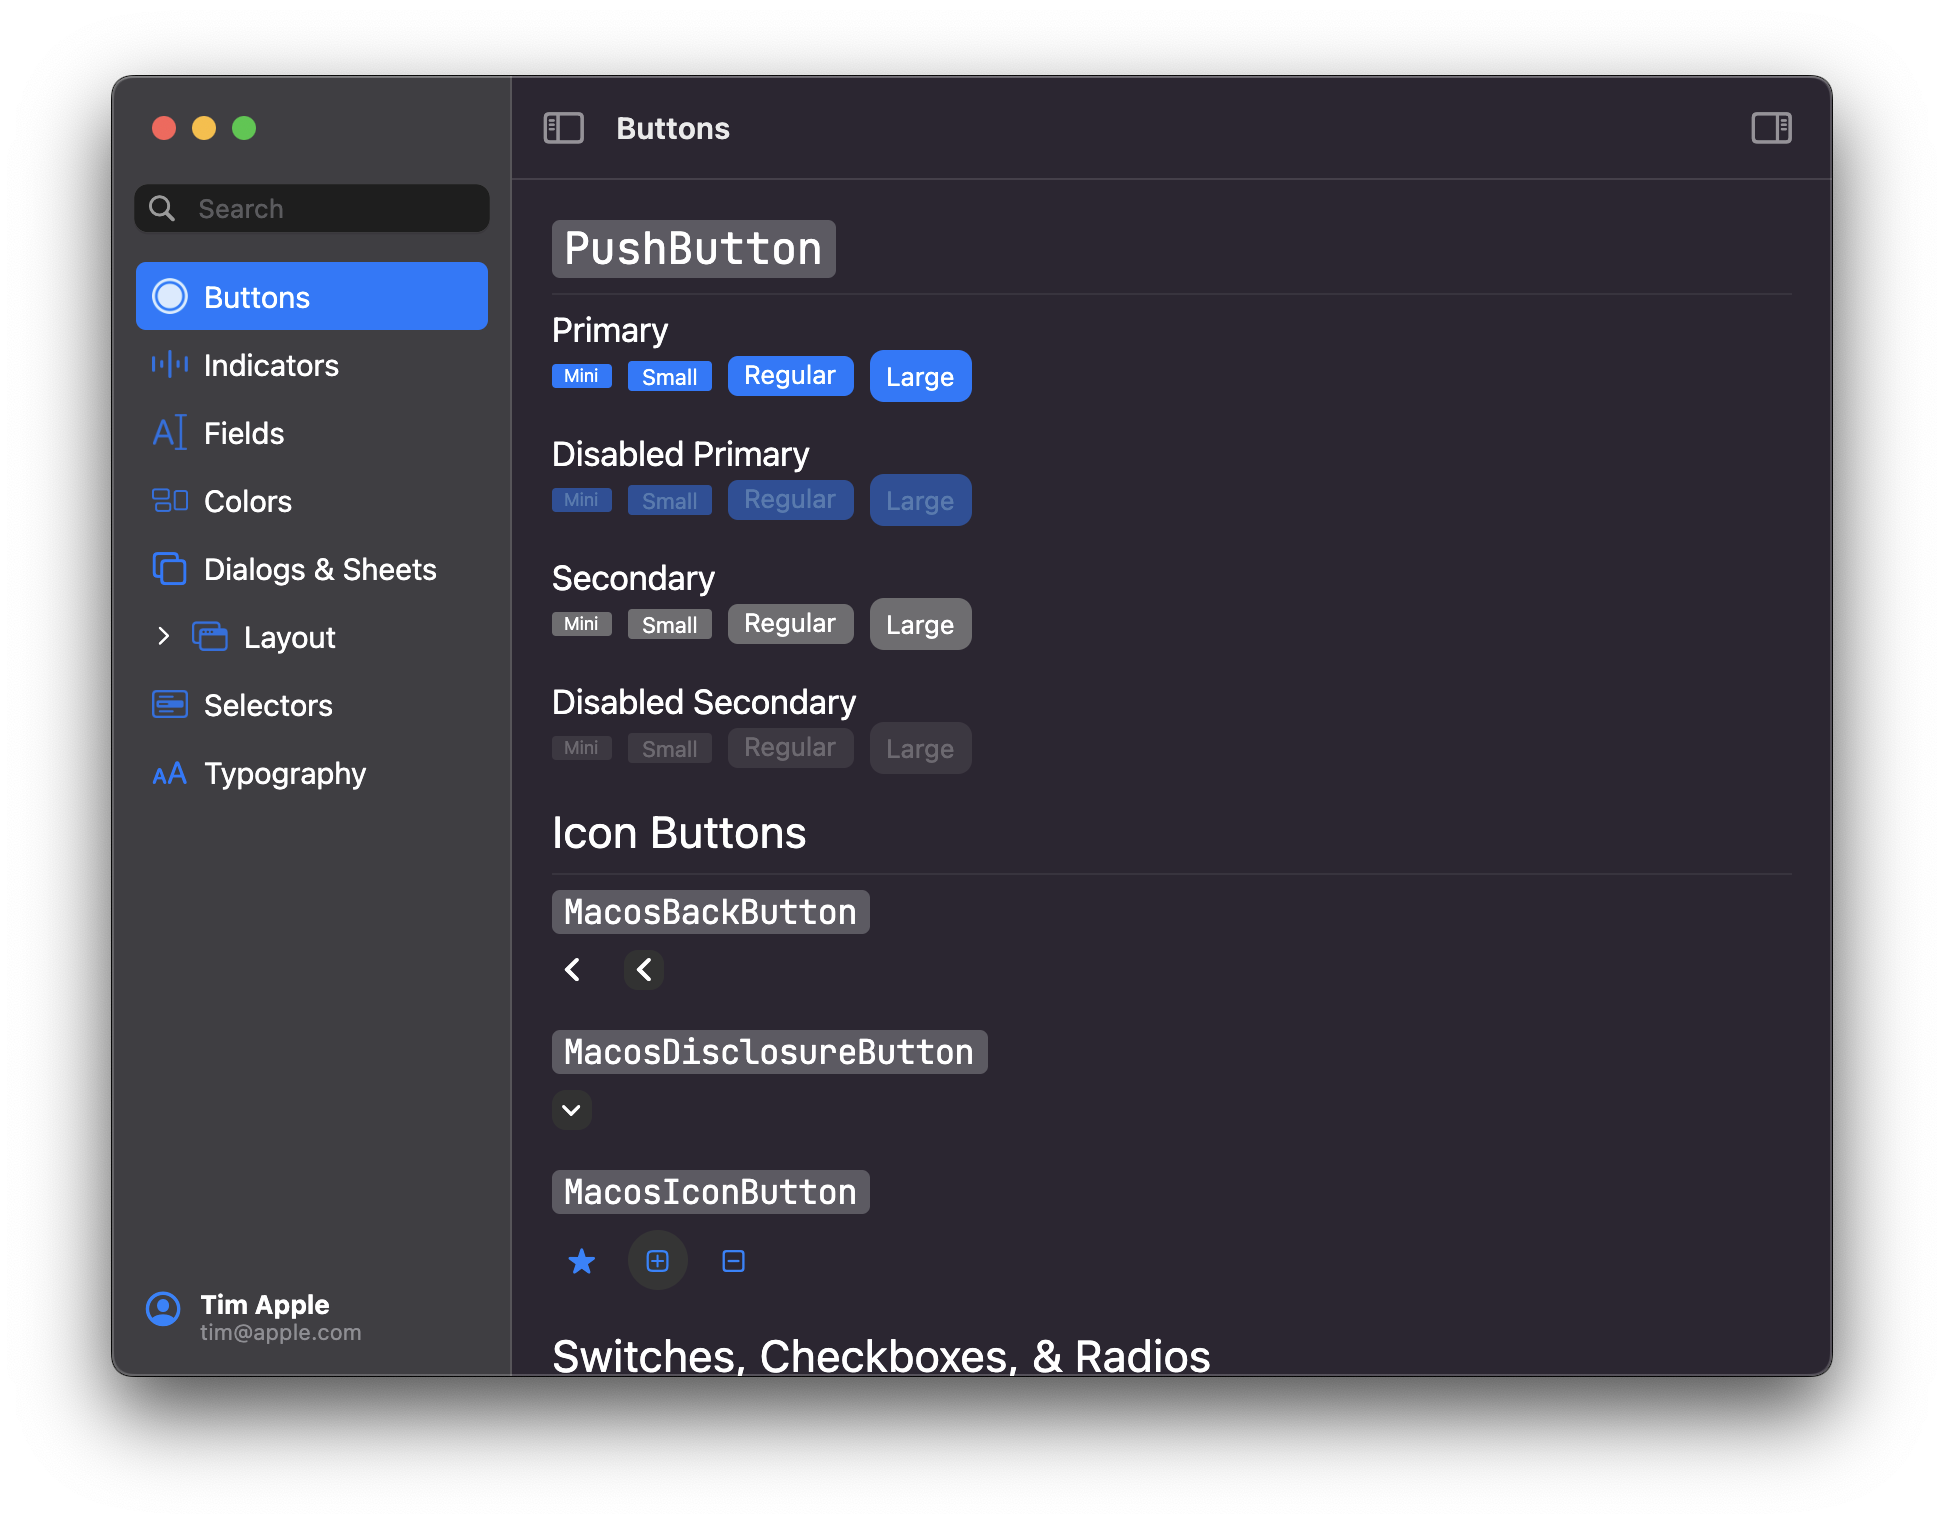This screenshot has width=1944, height=1524.
Task: Click the MacosDisclosureButton down chevron
Action: (571, 1110)
